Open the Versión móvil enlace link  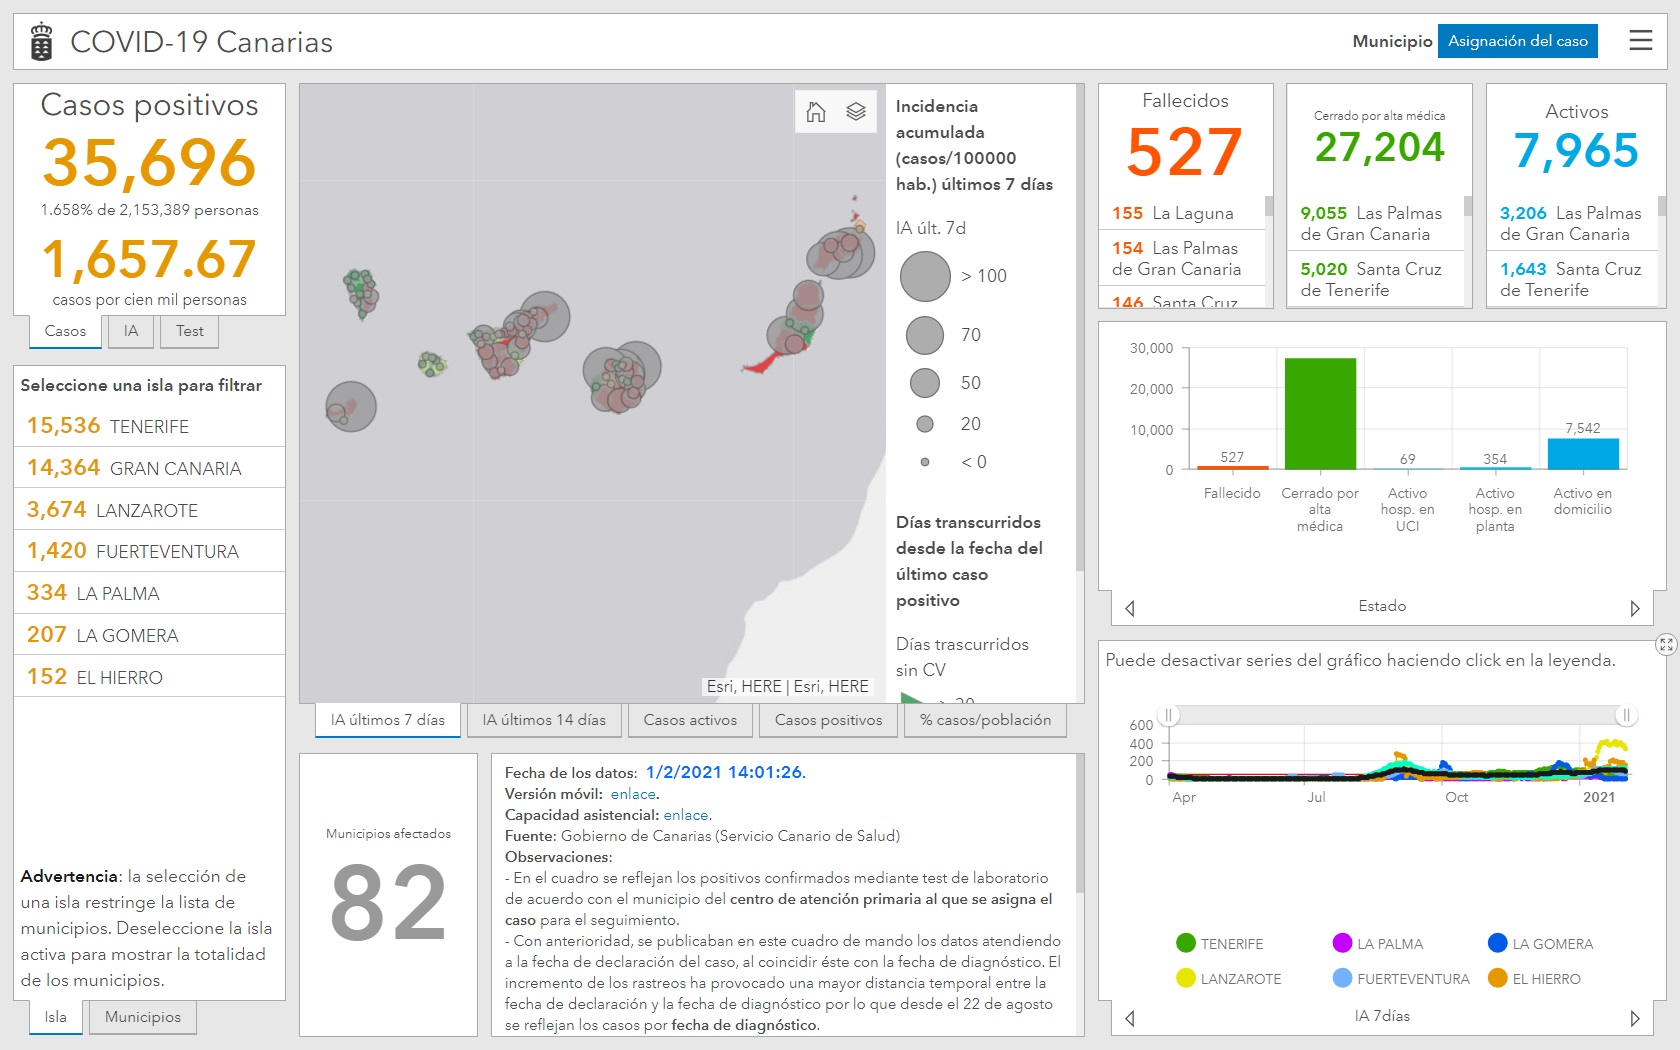click(x=633, y=794)
